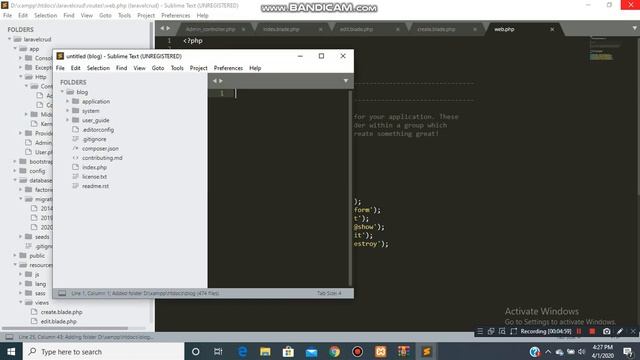Screen dimensions: 640x360
Task: Open Selection menu in the blog window
Action: click(98, 68)
